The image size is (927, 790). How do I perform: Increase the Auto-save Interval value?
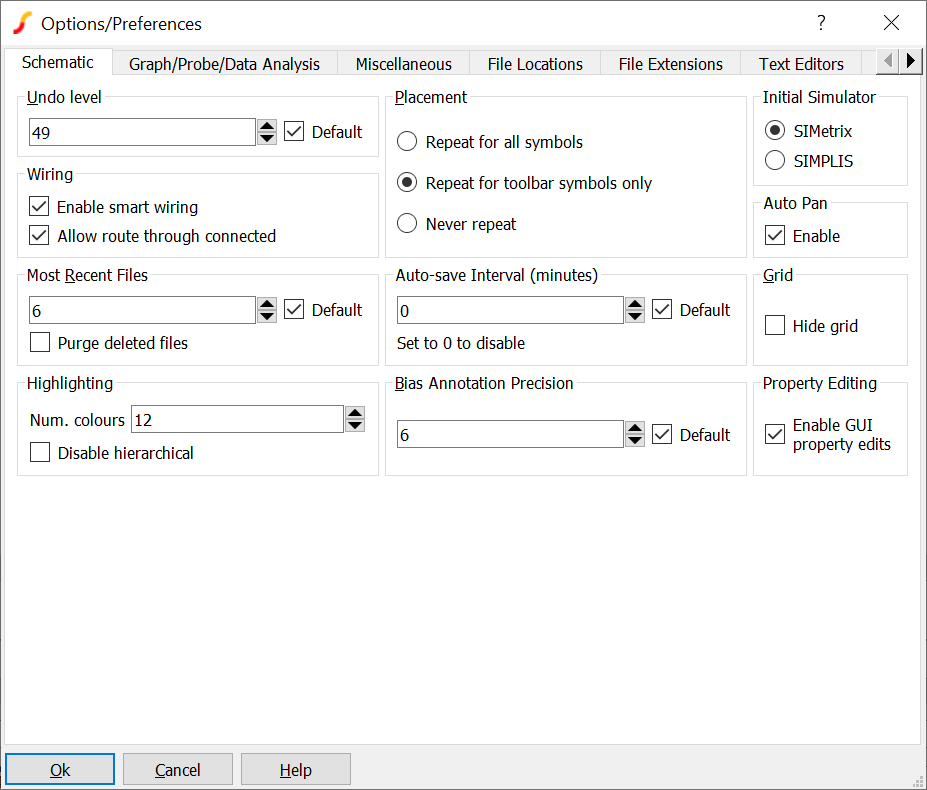[635, 304]
